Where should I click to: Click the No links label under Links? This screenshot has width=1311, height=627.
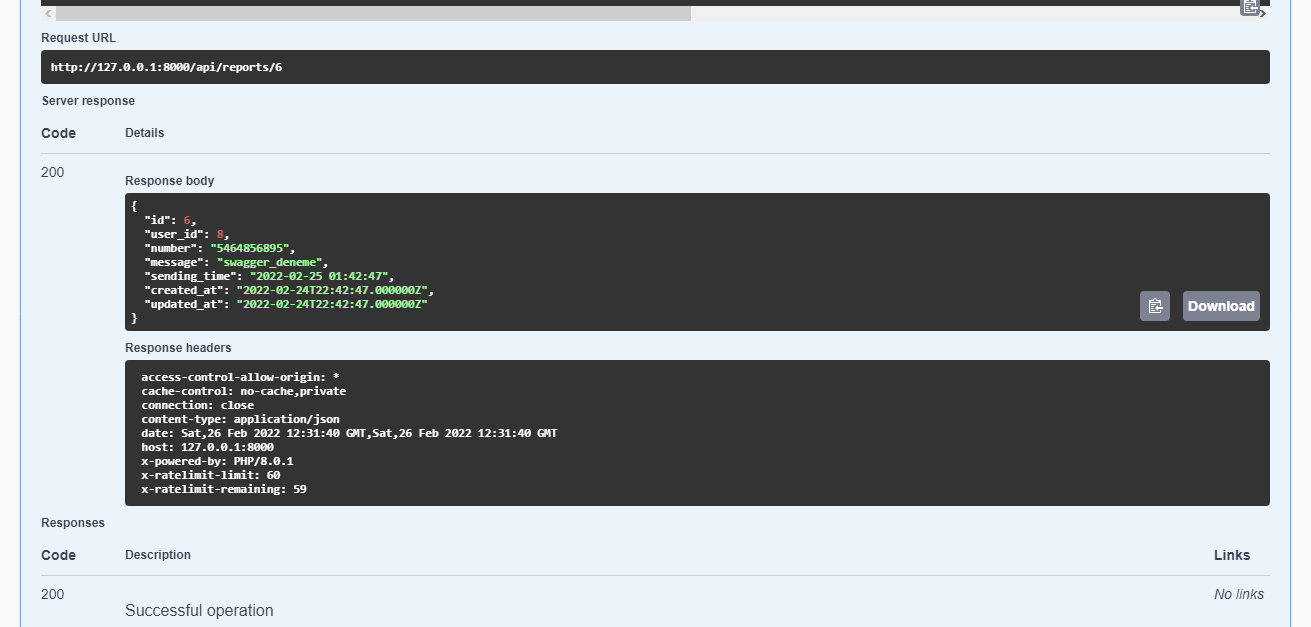[x=1238, y=593]
